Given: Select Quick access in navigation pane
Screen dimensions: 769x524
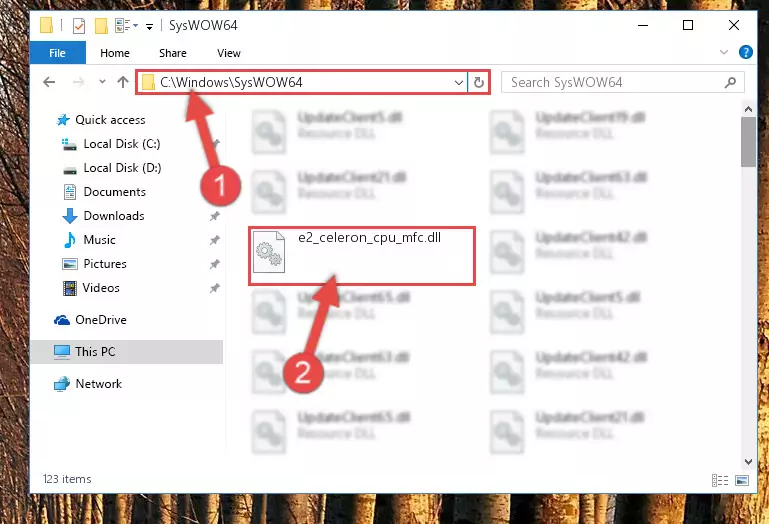Looking at the screenshot, I should [110, 120].
